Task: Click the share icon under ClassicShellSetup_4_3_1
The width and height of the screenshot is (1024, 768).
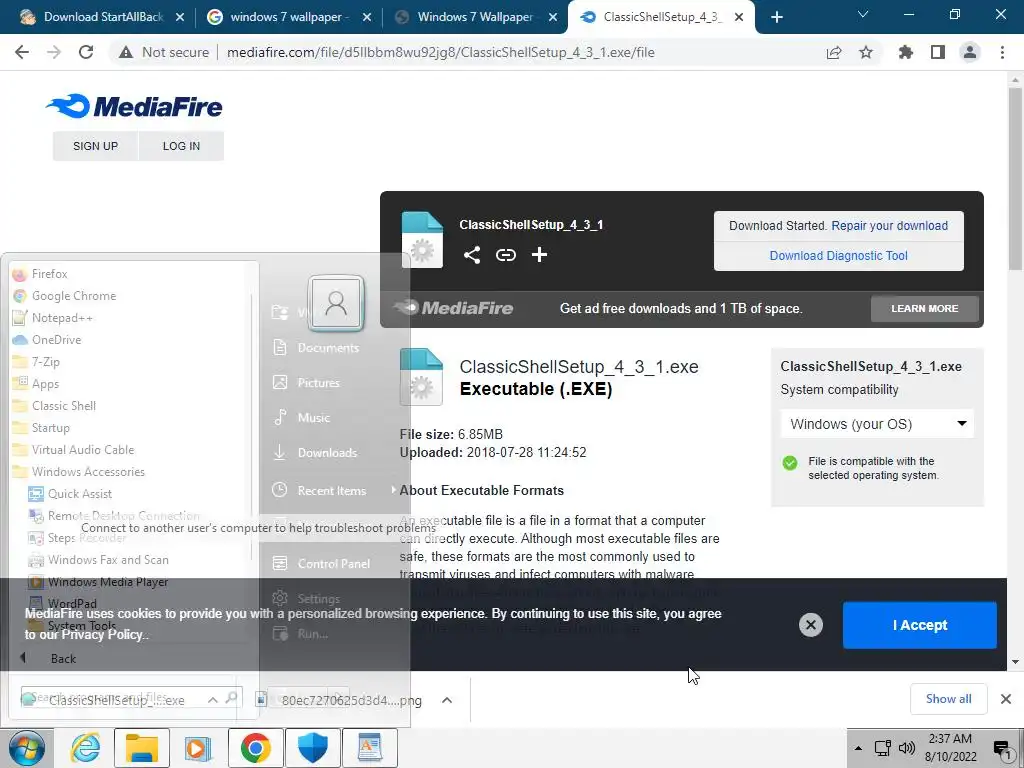Action: coord(472,255)
